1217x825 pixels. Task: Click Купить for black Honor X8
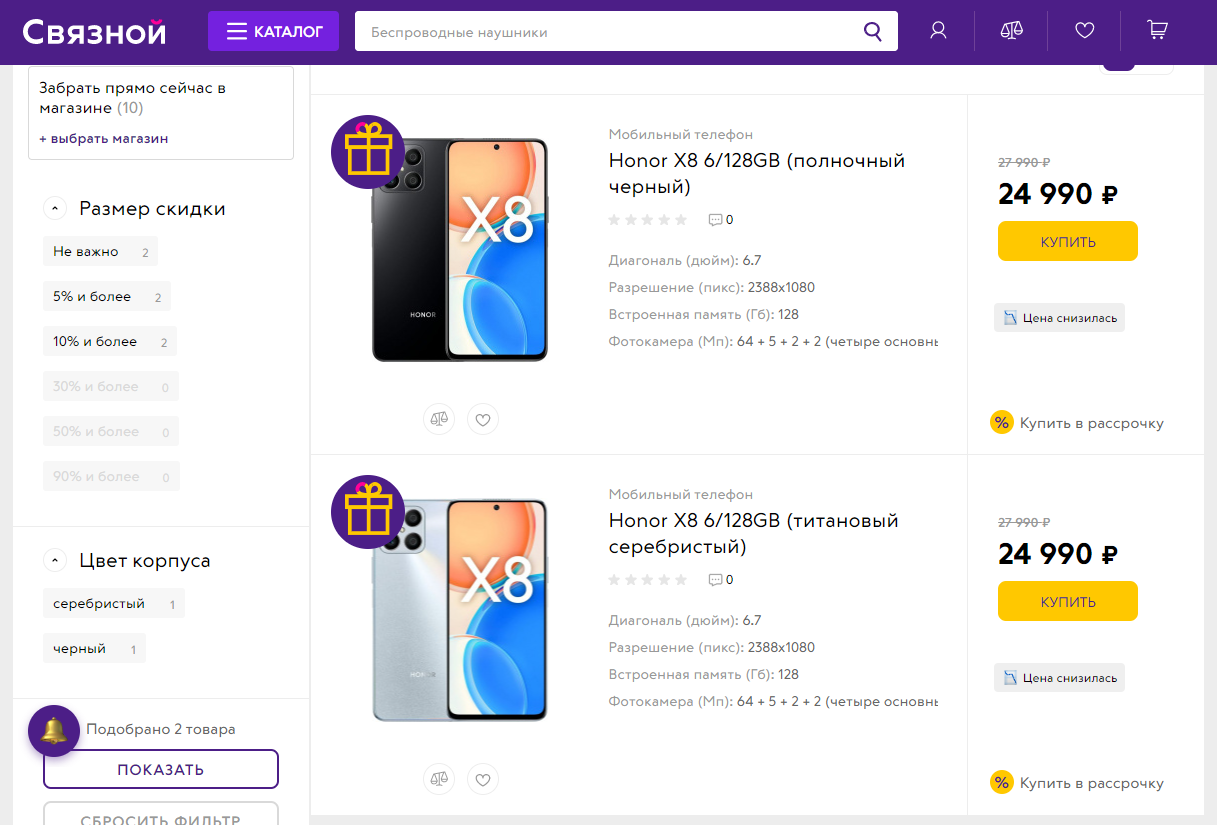coord(1067,241)
